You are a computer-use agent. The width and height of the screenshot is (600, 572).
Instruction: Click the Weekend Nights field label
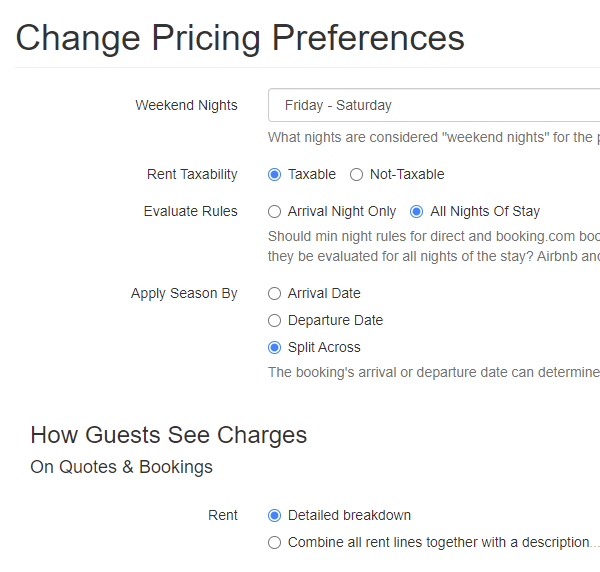pos(186,105)
